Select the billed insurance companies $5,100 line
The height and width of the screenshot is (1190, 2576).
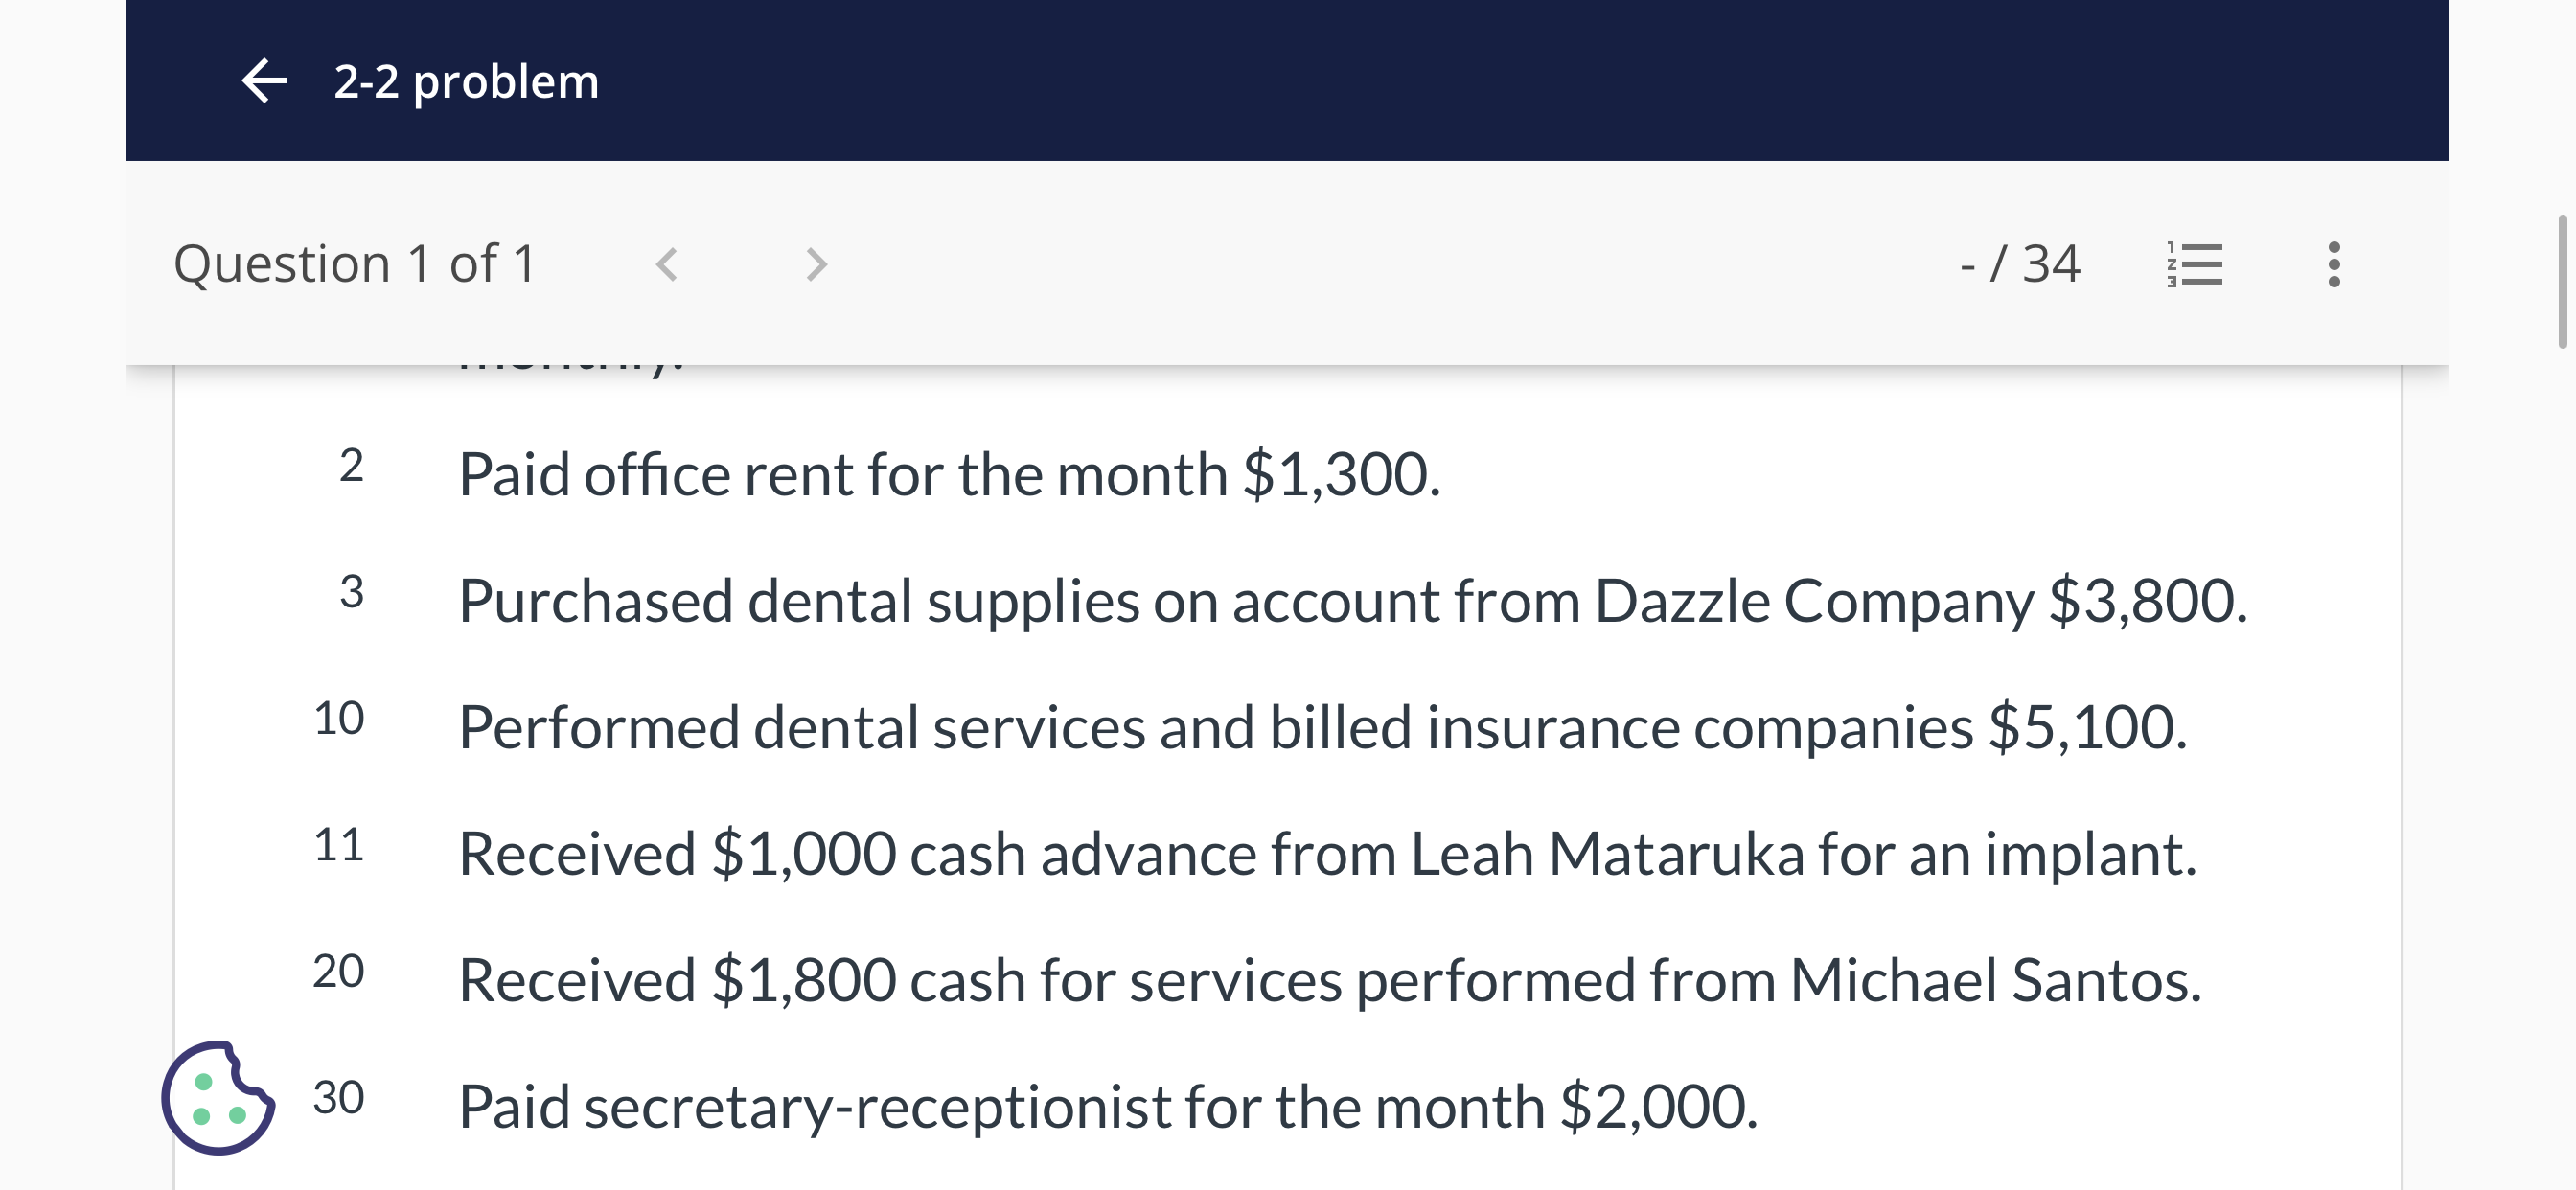[x=1323, y=727]
